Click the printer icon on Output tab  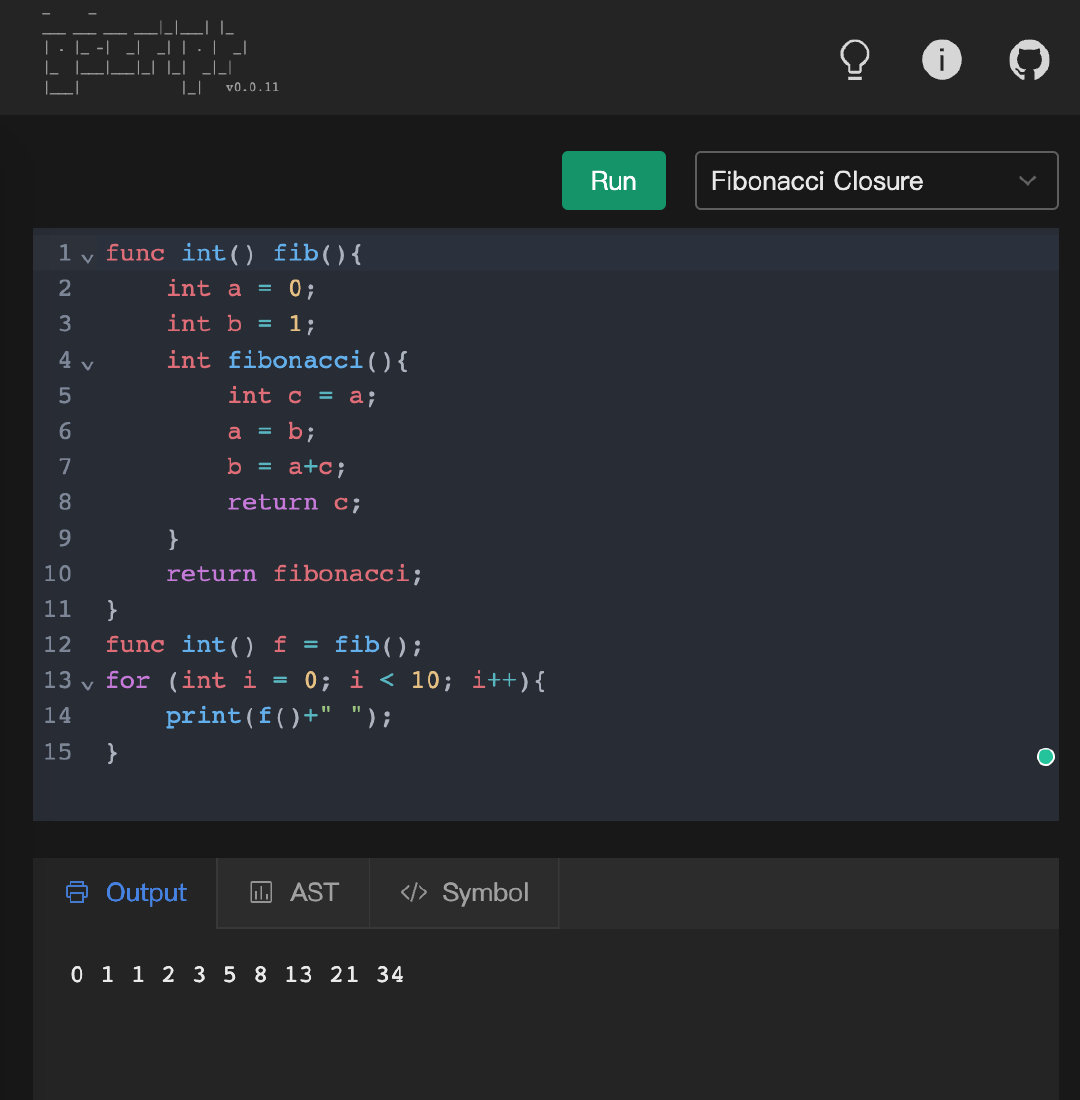point(77,892)
